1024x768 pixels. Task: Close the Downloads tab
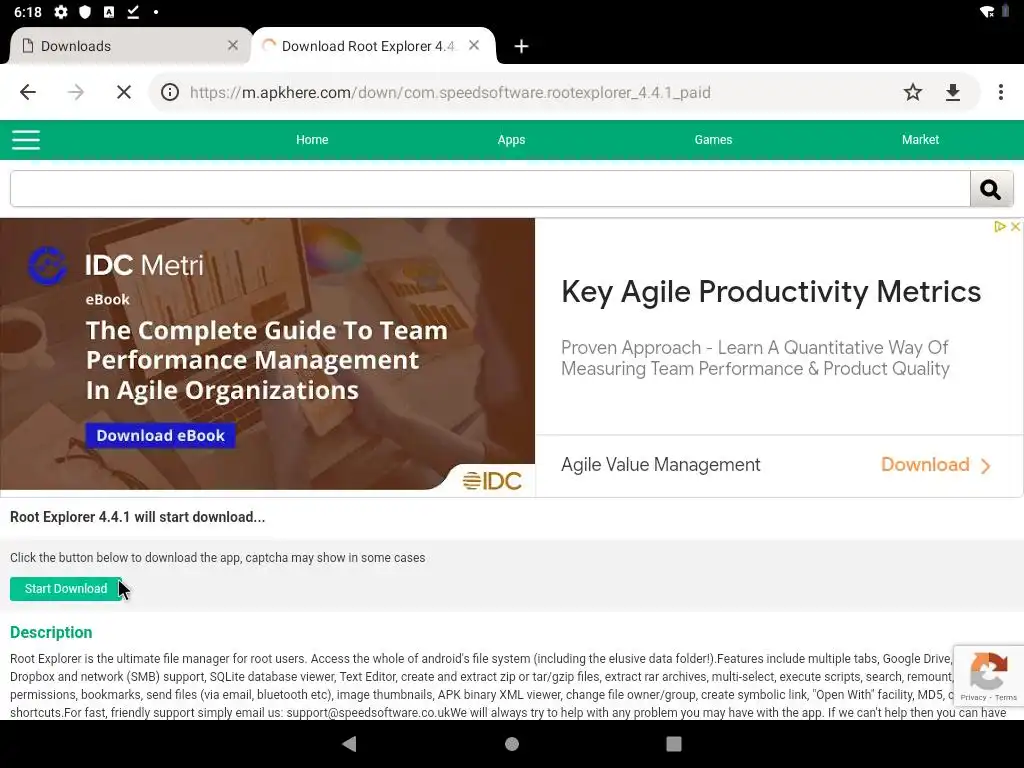coord(232,45)
